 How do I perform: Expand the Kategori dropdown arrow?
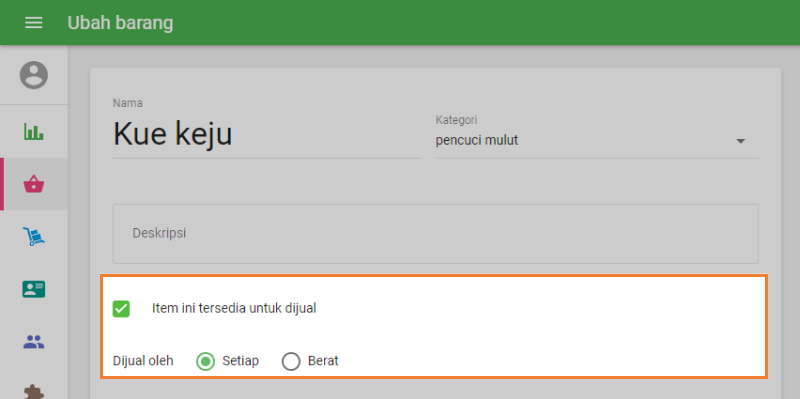[741, 141]
